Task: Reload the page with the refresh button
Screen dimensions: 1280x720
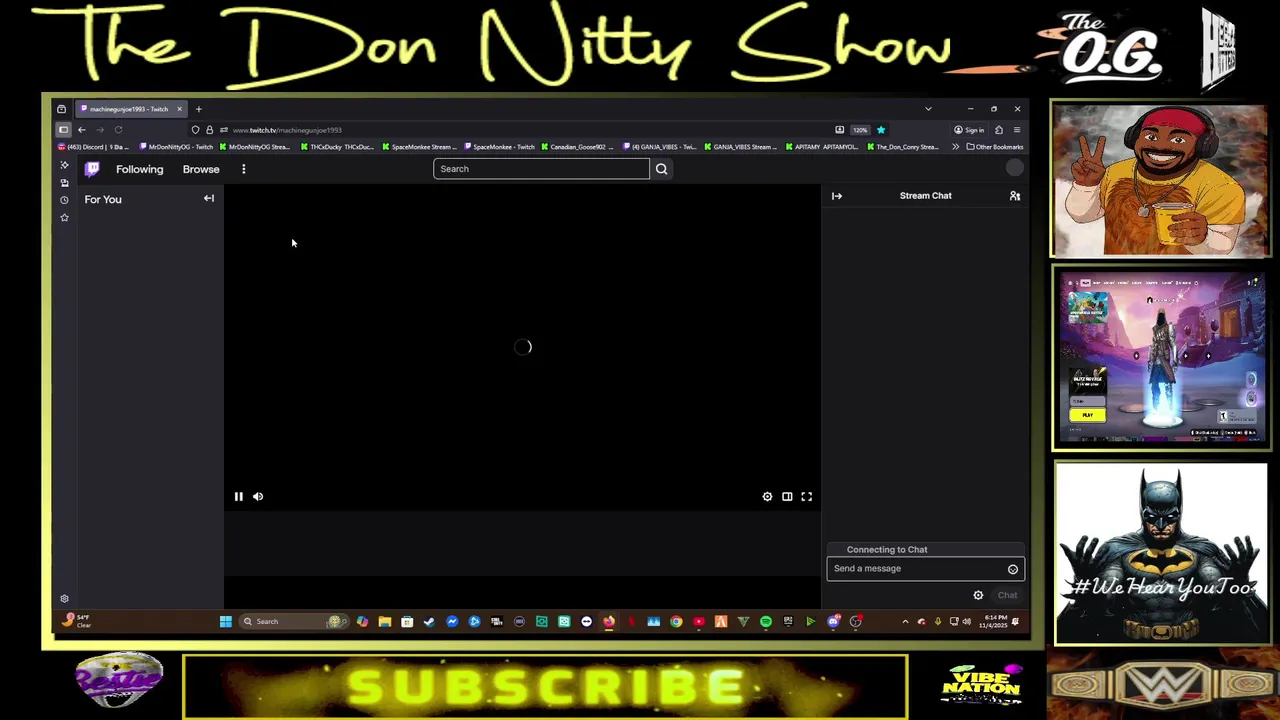Action: point(118,130)
